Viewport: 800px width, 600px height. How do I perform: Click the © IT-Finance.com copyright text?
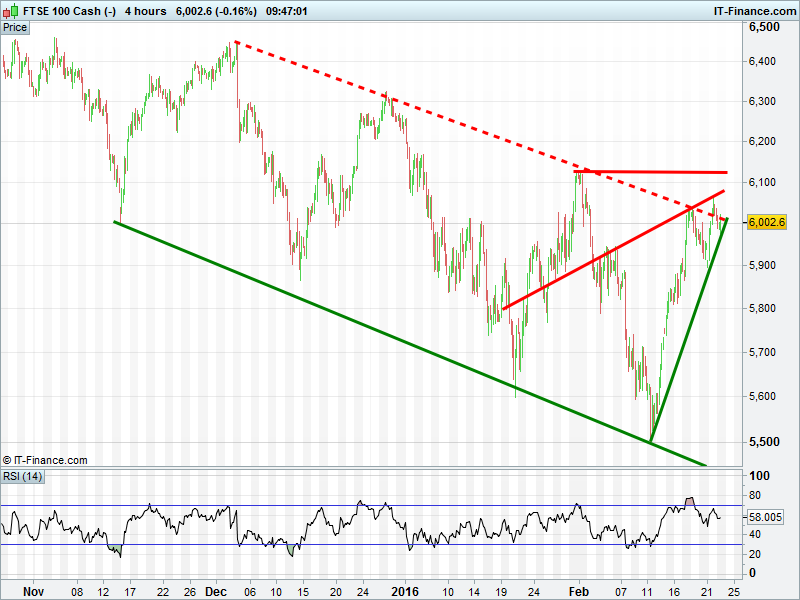[x=45, y=460]
